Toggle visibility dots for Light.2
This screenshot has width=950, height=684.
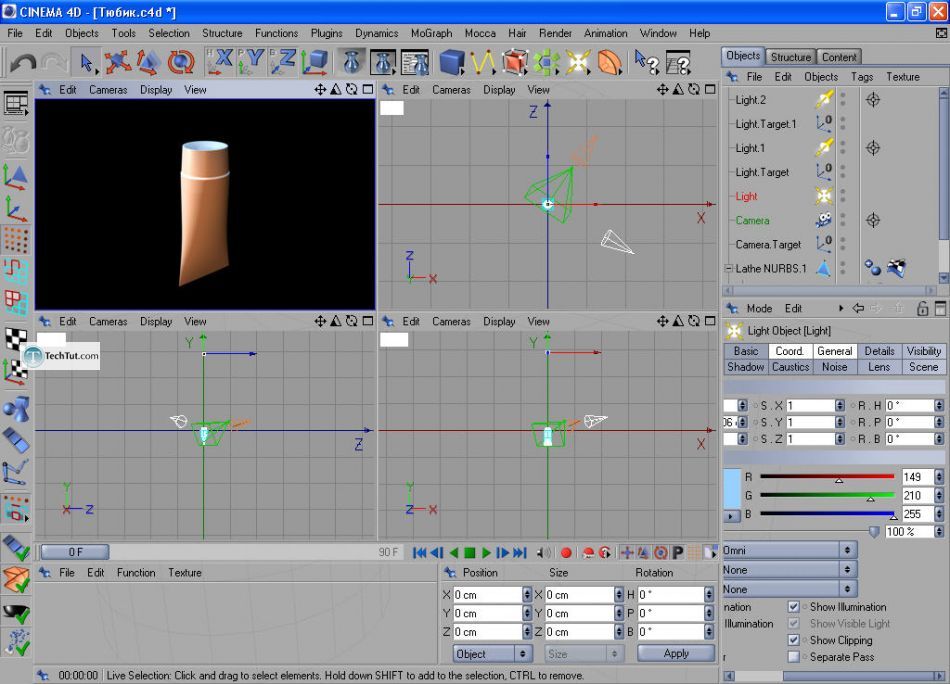pyautogui.click(x=843, y=100)
